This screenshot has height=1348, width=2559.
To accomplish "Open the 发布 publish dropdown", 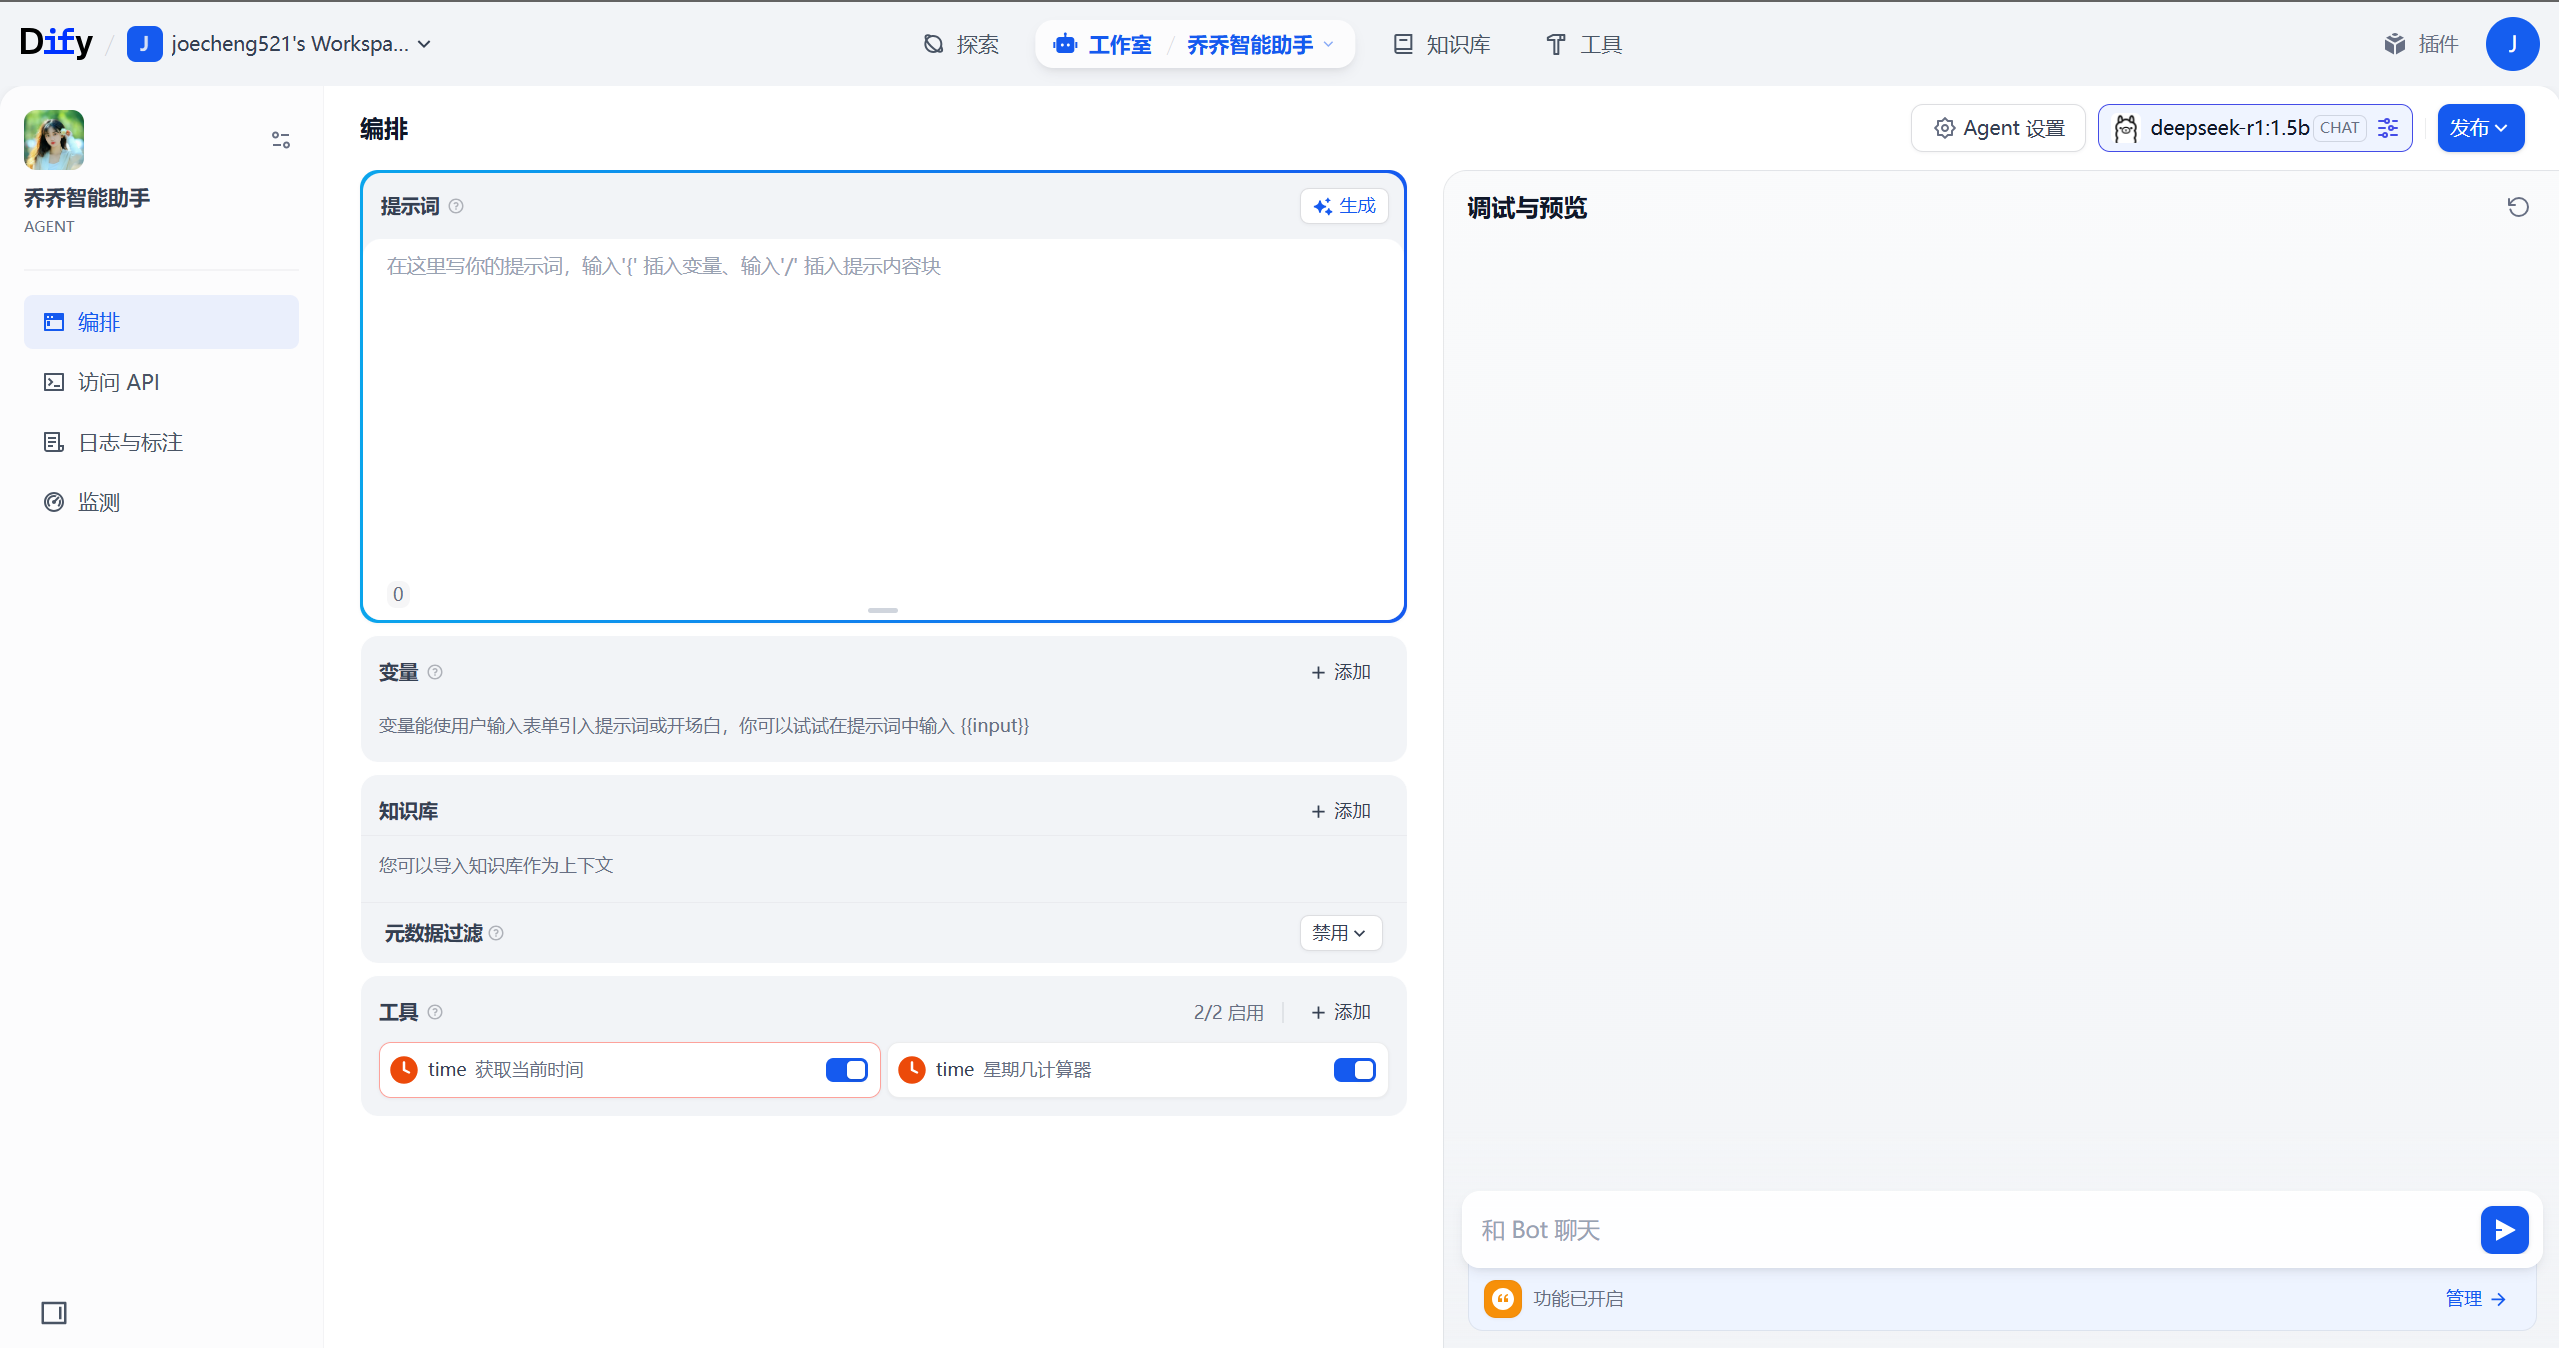I will 2479,128.
